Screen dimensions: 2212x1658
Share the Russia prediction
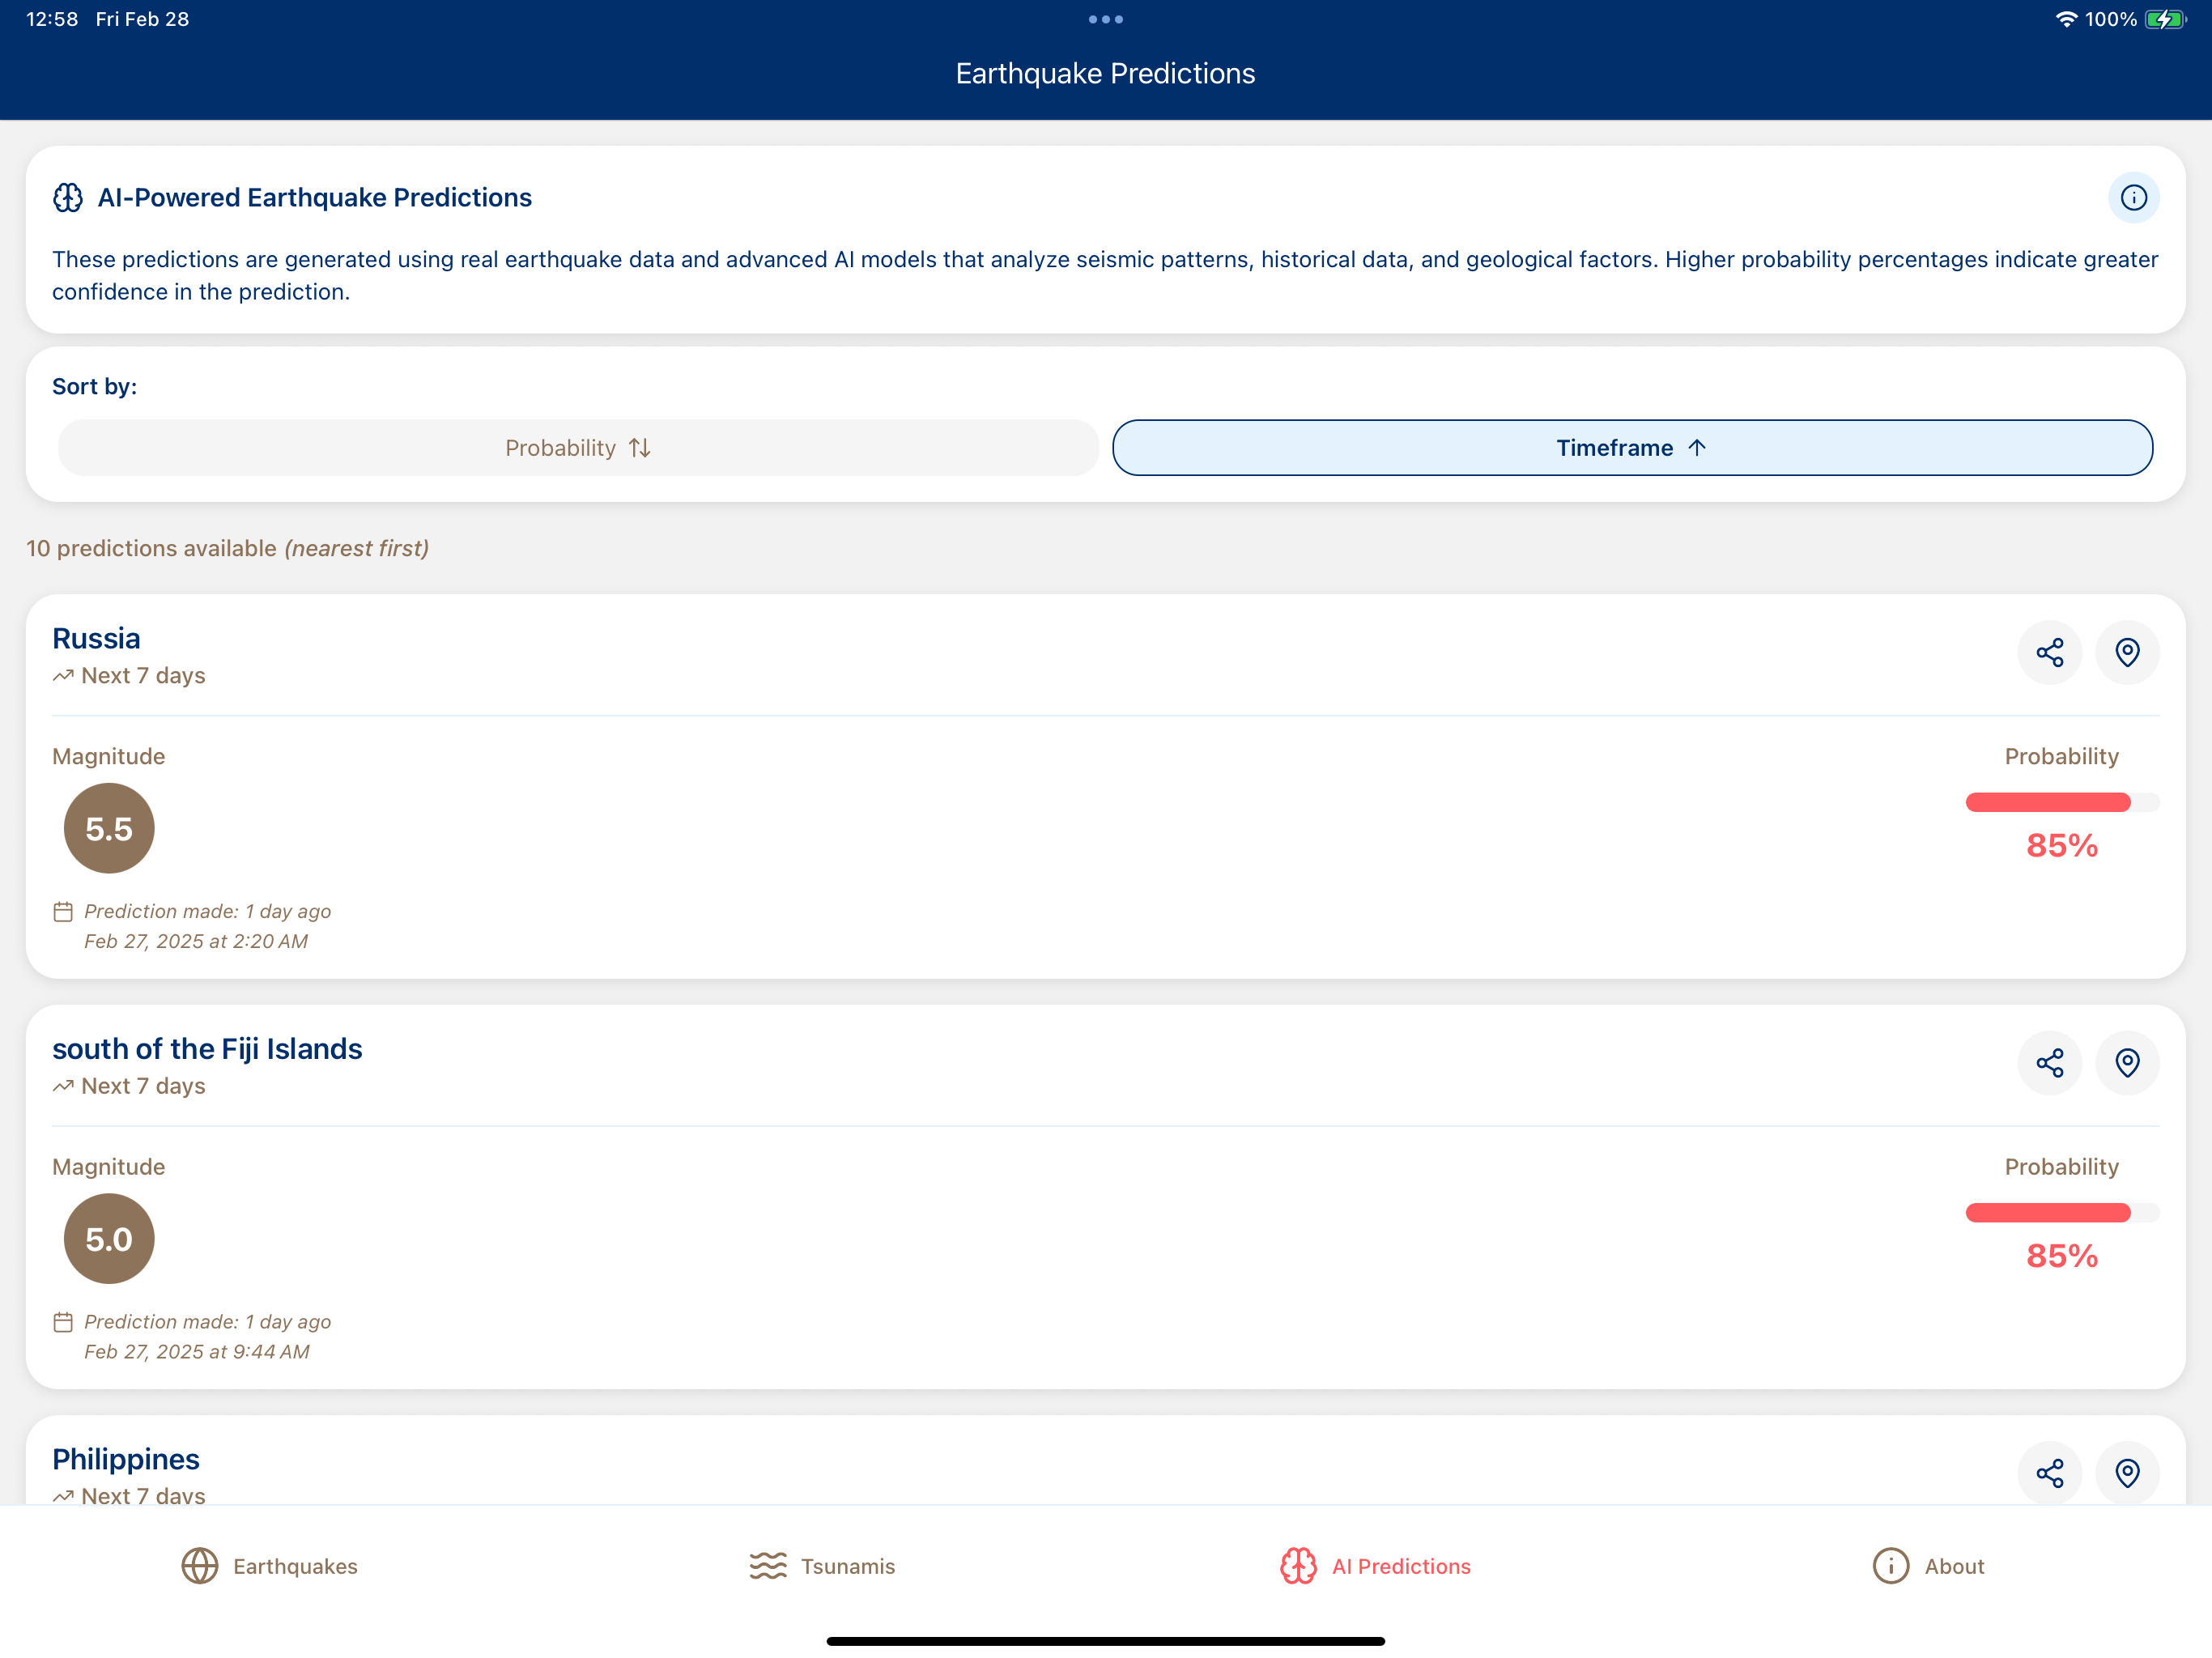(x=2049, y=652)
